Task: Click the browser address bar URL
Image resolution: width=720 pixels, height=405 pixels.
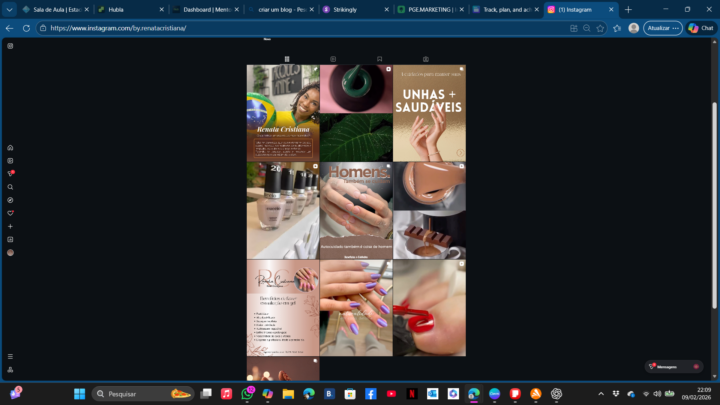Action: click(200, 28)
